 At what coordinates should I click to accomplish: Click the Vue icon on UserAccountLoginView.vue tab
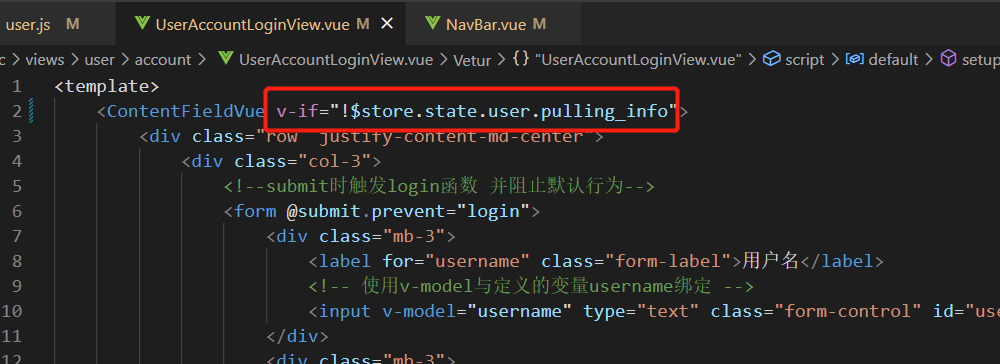coord(142,24)
